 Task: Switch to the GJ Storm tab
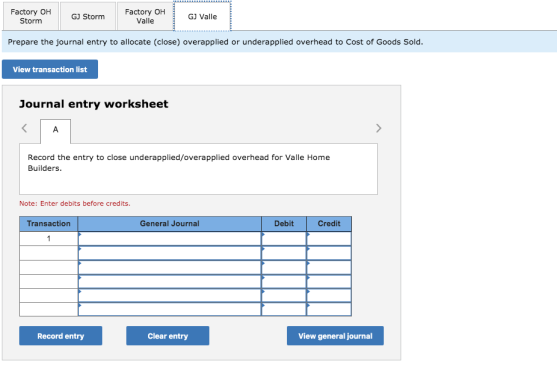point(88,16)
